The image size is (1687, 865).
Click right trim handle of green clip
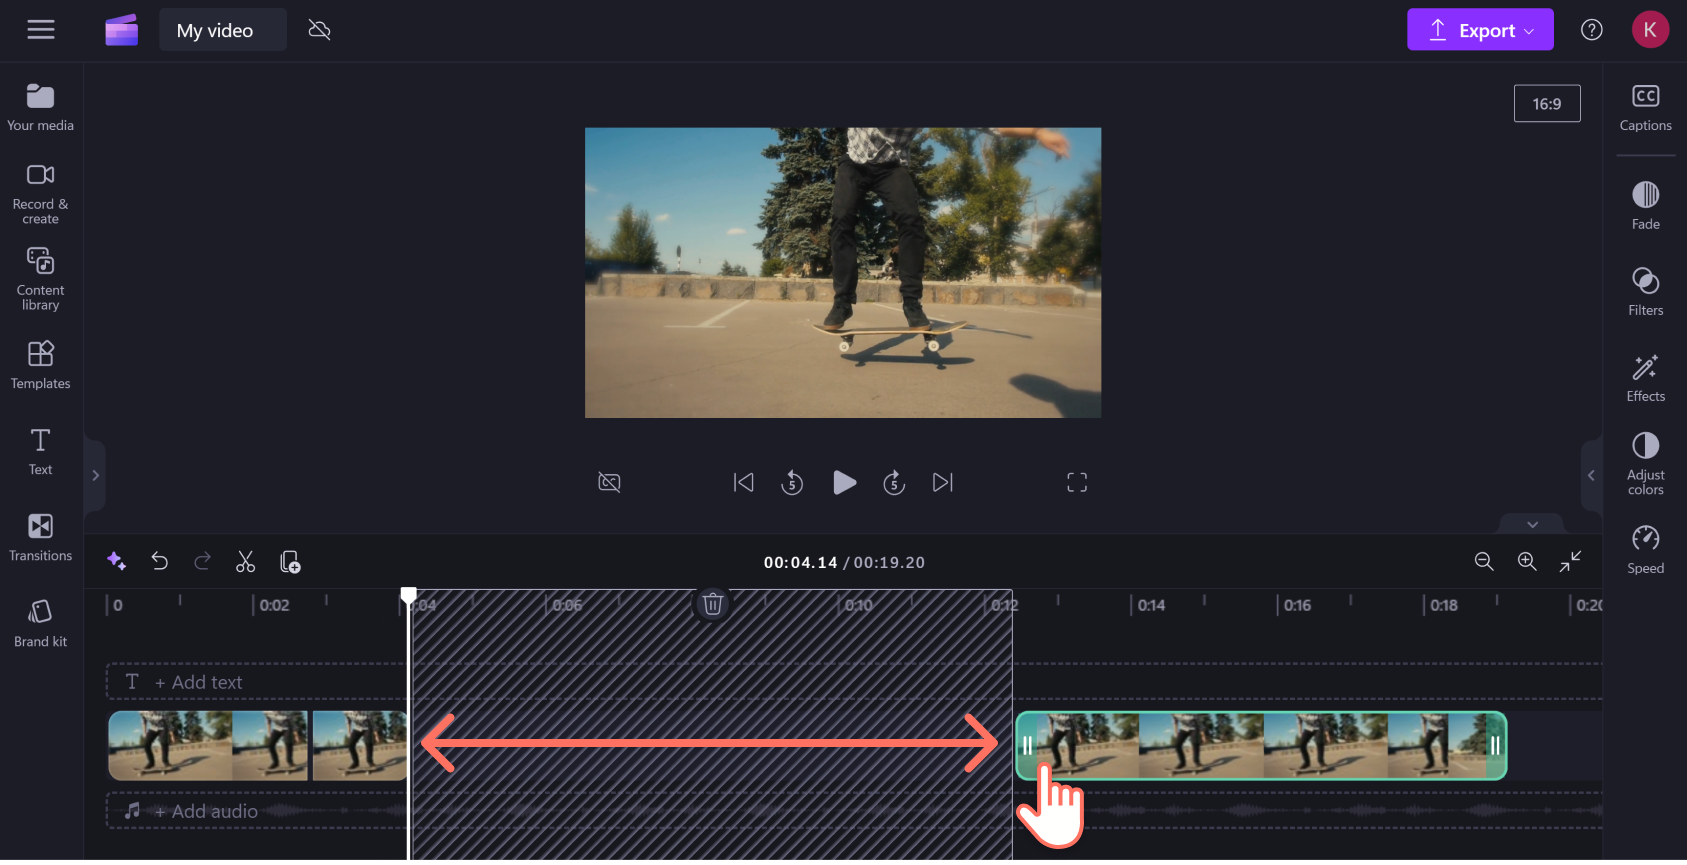[1495, 746]
